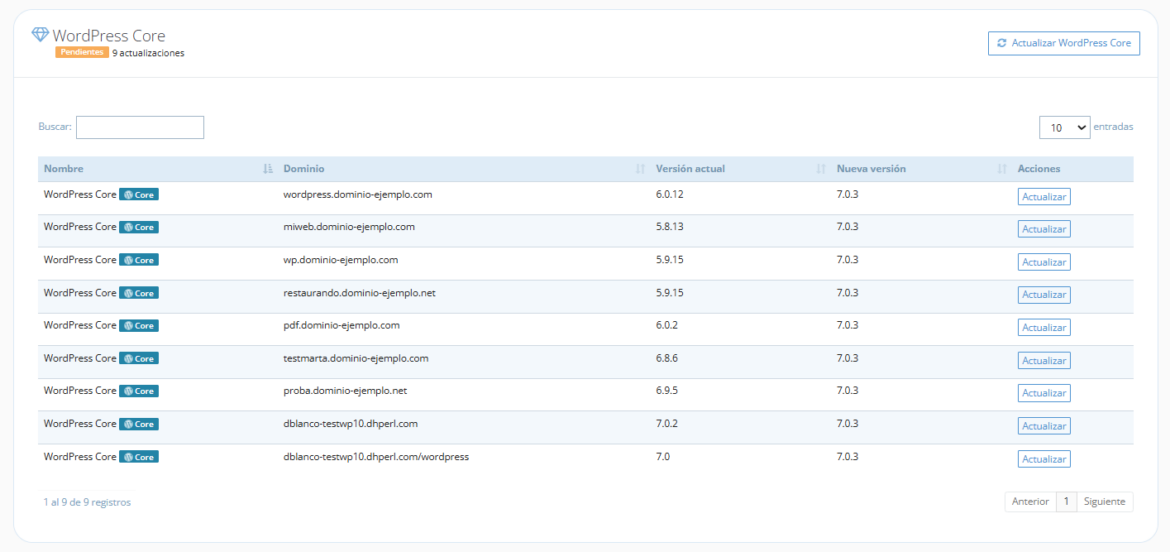Click the '9 actualizaciones' count text

(148, 53)
